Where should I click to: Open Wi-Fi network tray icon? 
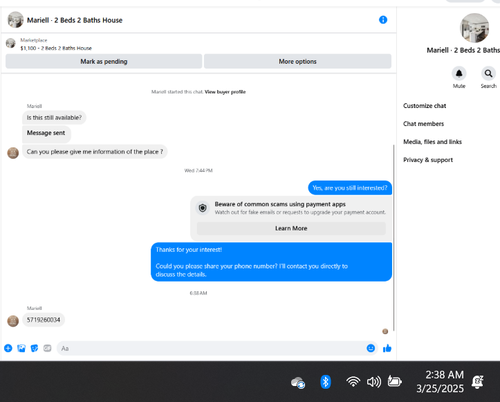point(353,382)
